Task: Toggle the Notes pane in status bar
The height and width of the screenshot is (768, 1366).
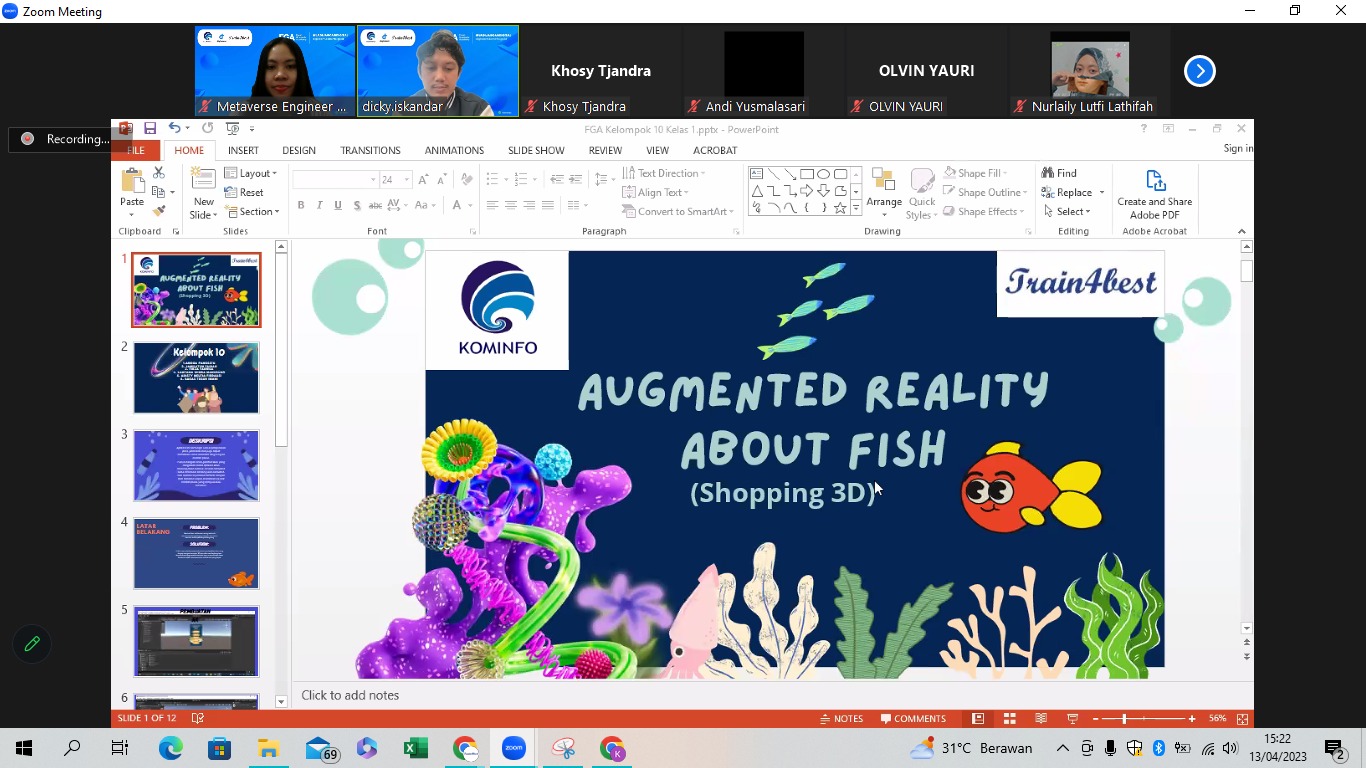Action: pyautogui.click(x=841, y=718)
